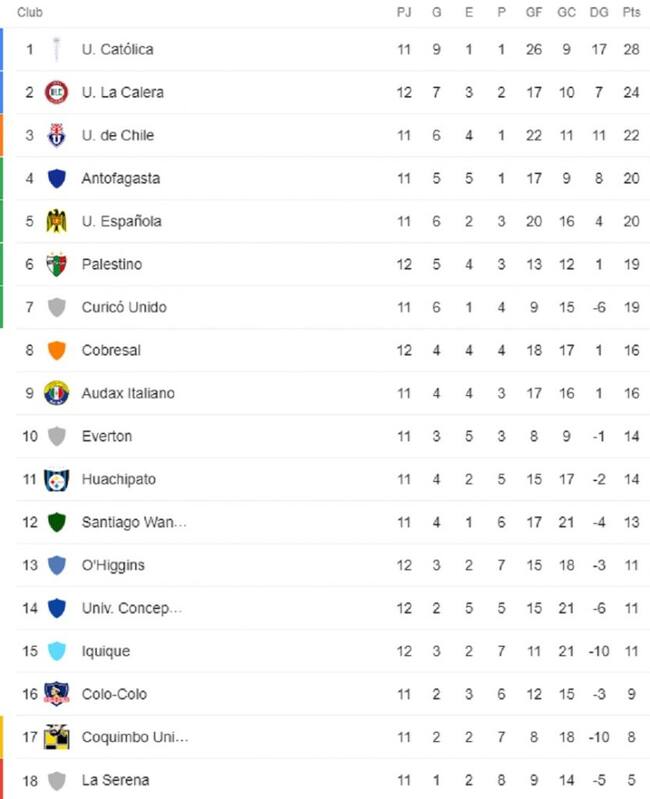Click the Iquique team name
The width and height of the screenshot is (650, 799).
tap(105, 651)
